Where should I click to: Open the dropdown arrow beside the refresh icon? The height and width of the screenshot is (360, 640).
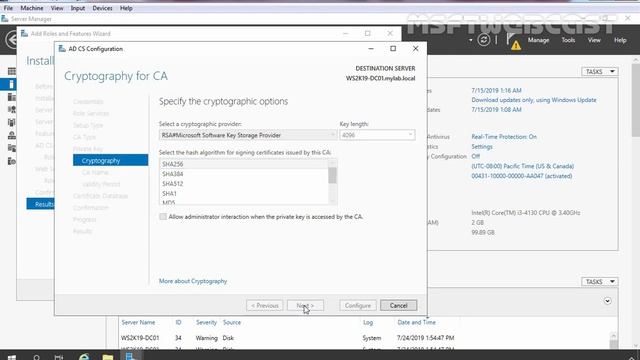471,40
